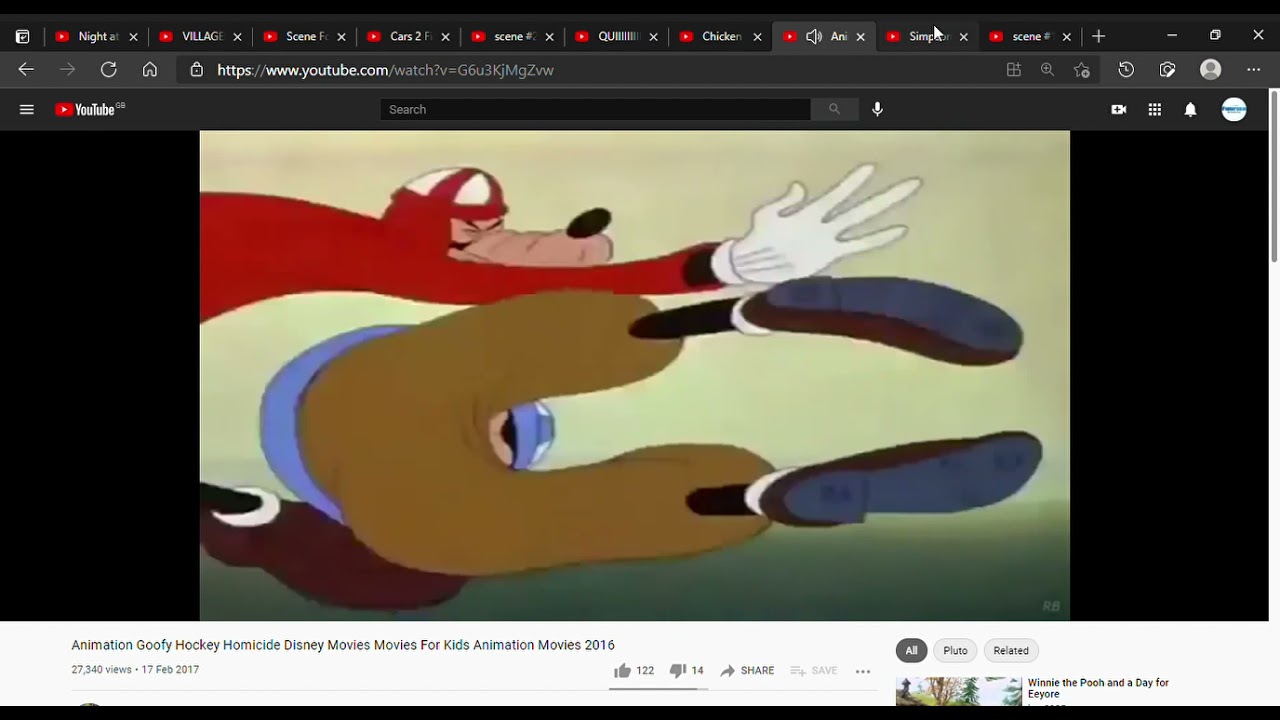Viewport: 1280px width, 720px height.
Task: Go forward with the browser forward arrow
Action: click(67, 70)
